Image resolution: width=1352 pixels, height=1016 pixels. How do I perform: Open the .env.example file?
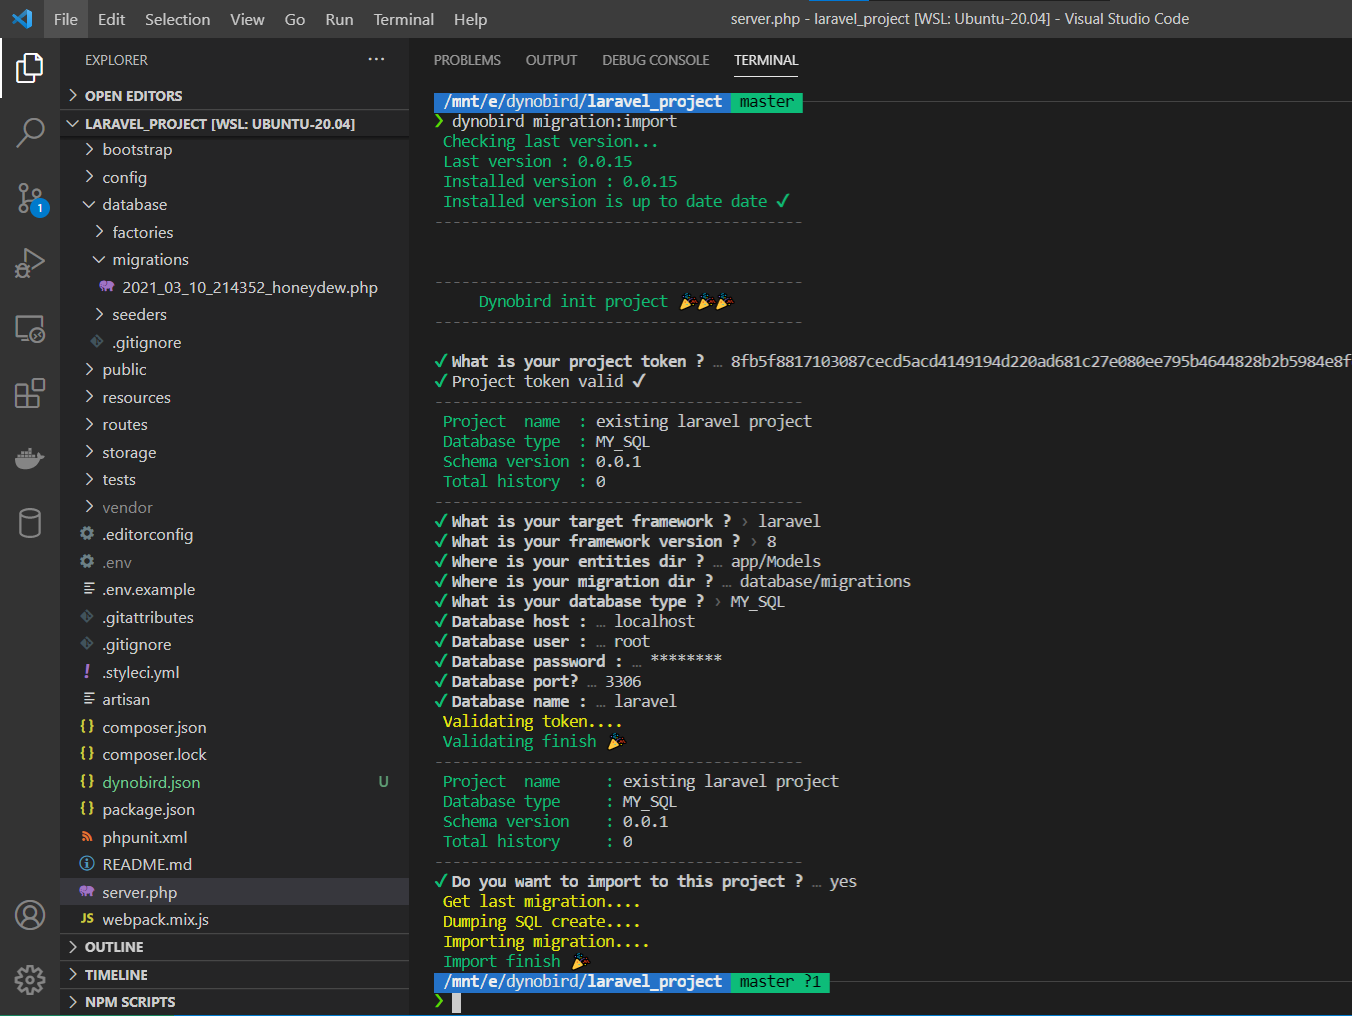pos(234,589)
